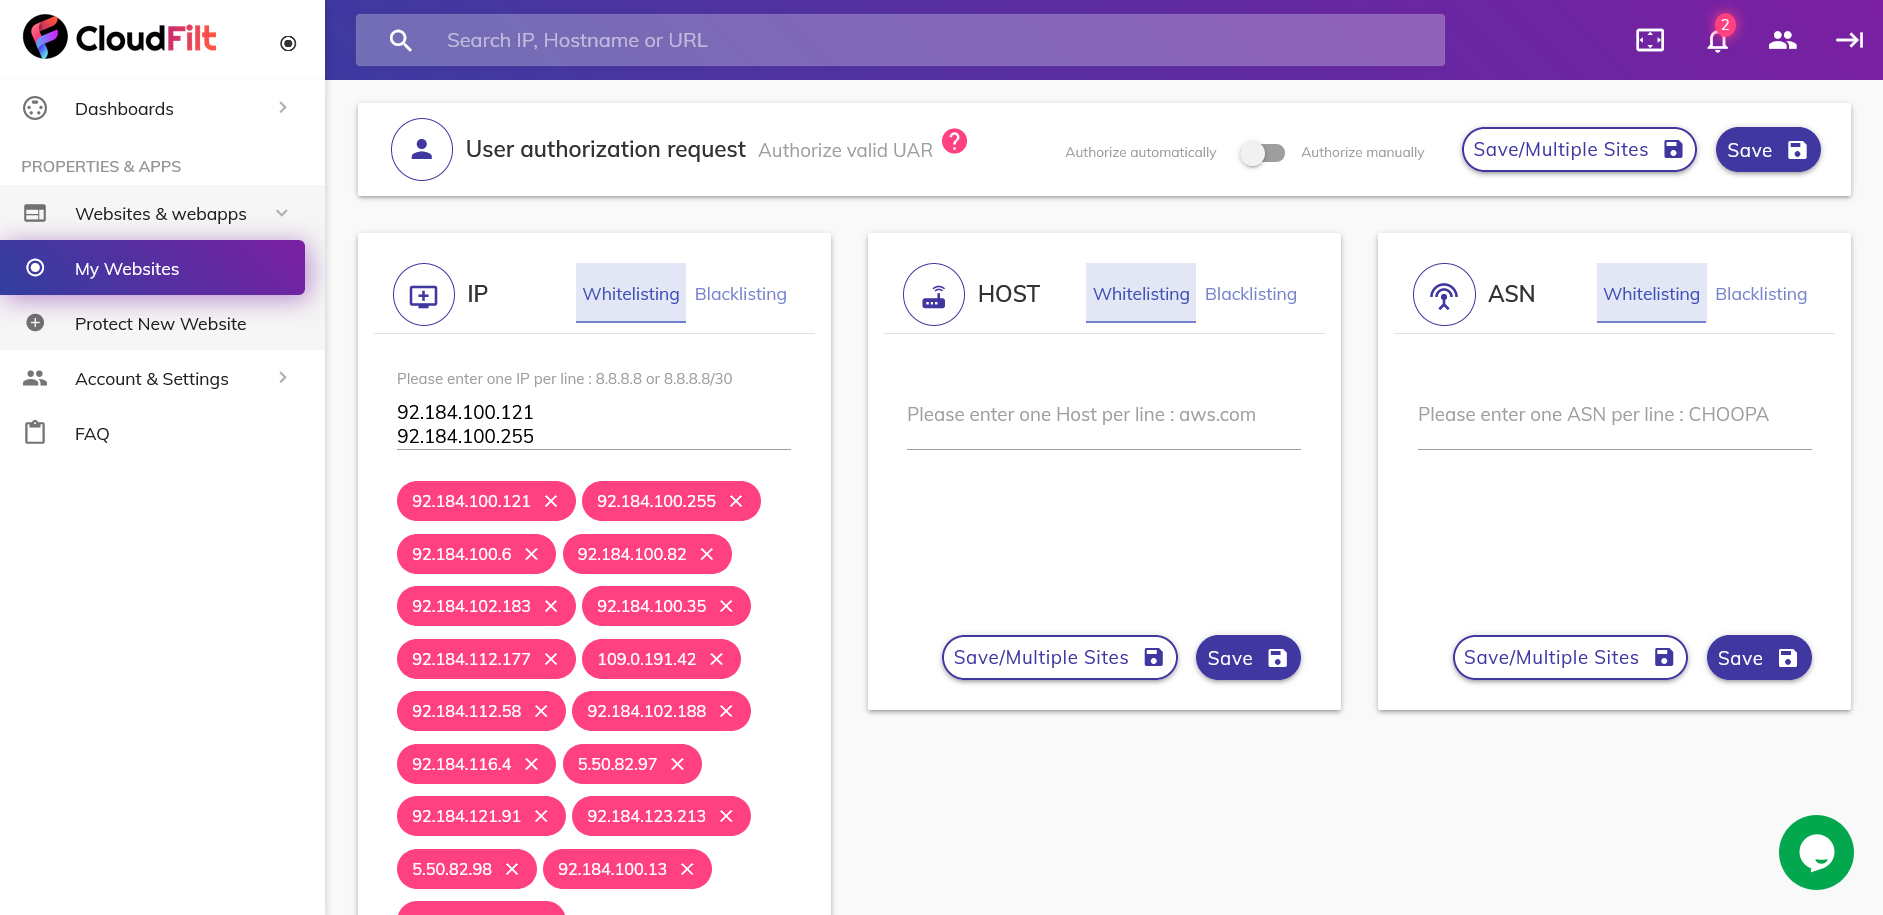Open the Blacklisting tab in the HOST panel
The height and width of the screenshot is (915, 1883).
tap(1250, 293)
